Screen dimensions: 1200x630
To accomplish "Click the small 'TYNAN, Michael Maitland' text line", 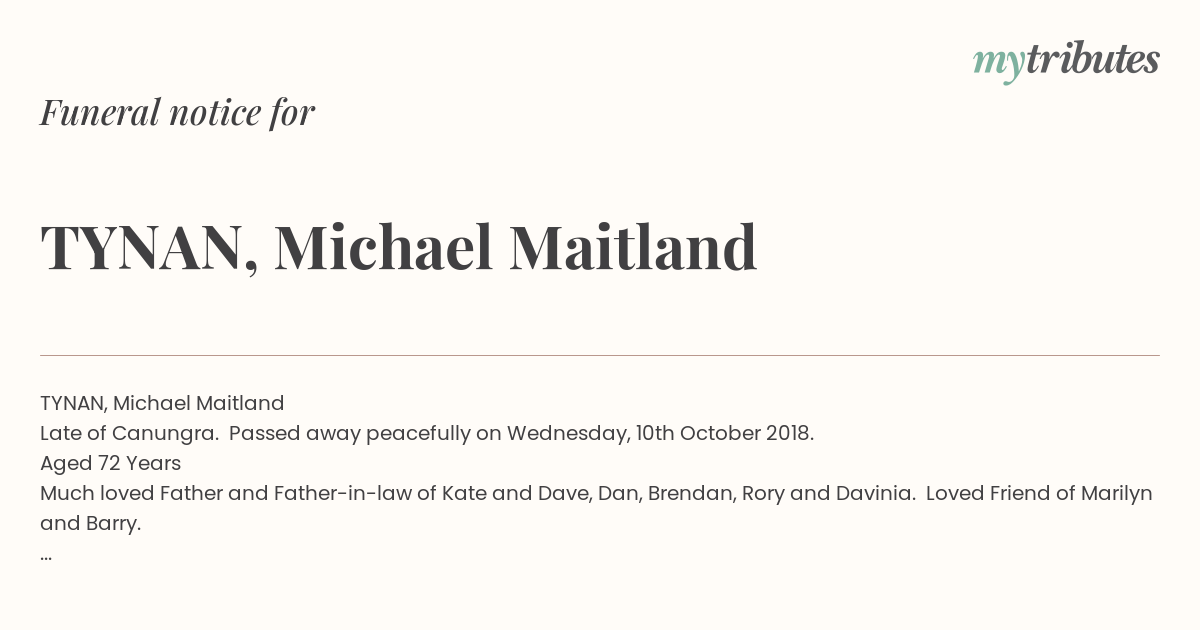I will (162, 403).
